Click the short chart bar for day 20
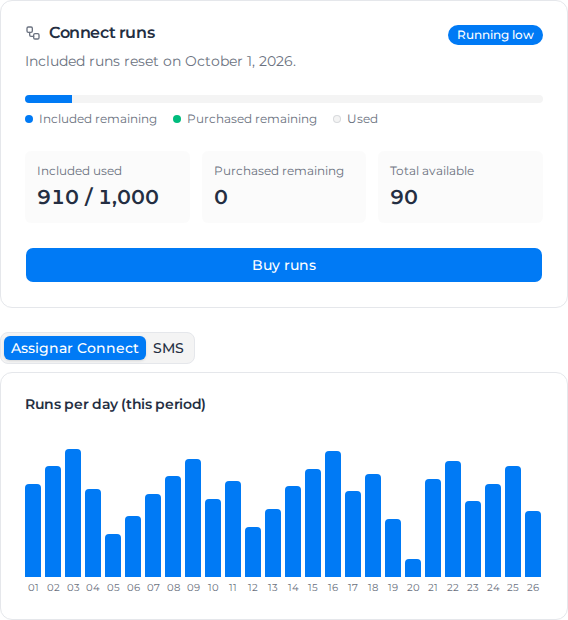The image size is (568, 620). (413, 568)
